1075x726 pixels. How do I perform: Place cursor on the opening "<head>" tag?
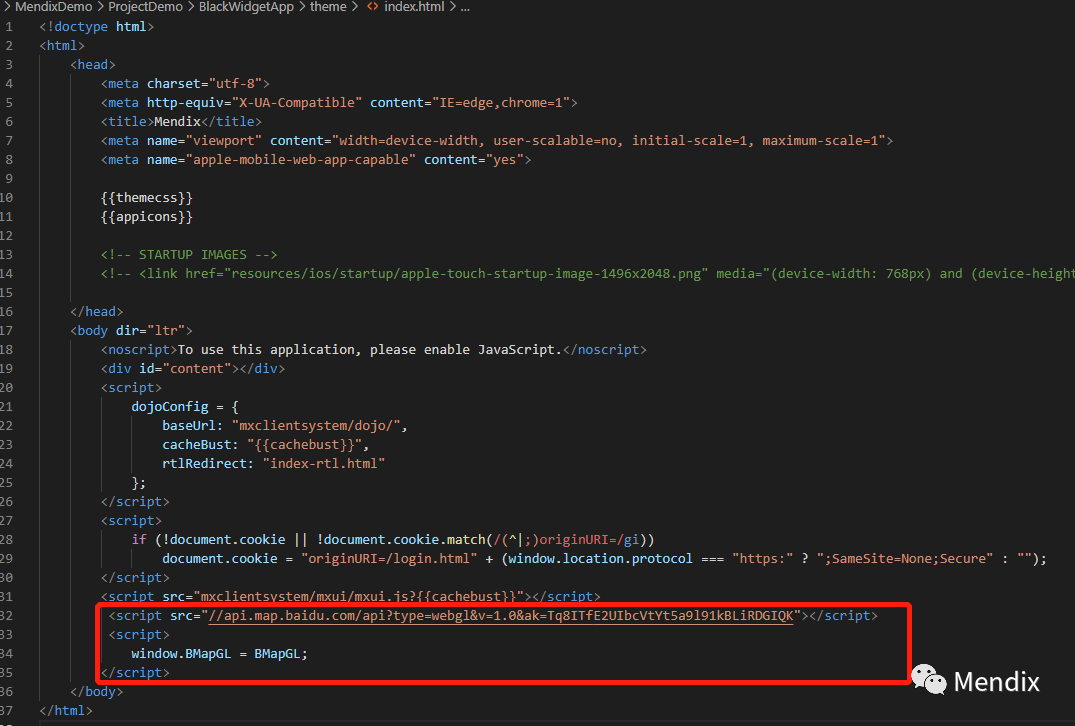click(x=93, y=64)
